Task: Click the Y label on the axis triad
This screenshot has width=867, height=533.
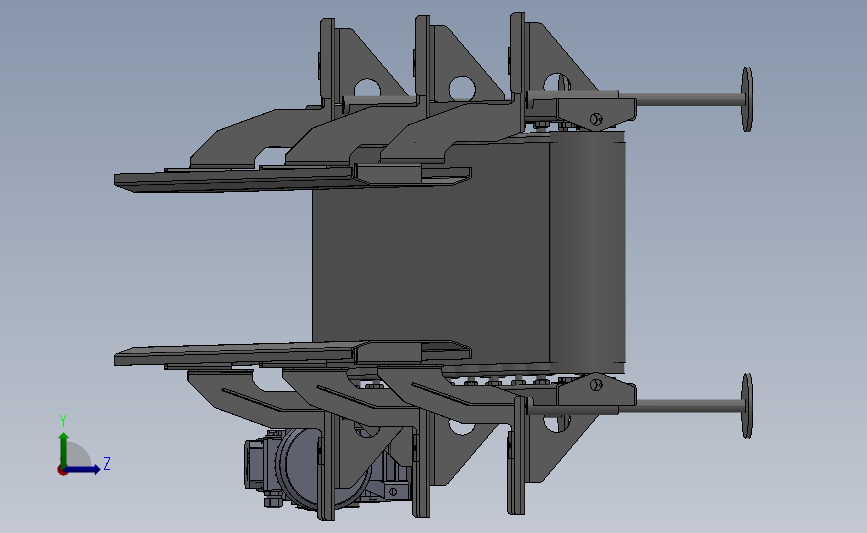Action: click(x=62, y=421)
